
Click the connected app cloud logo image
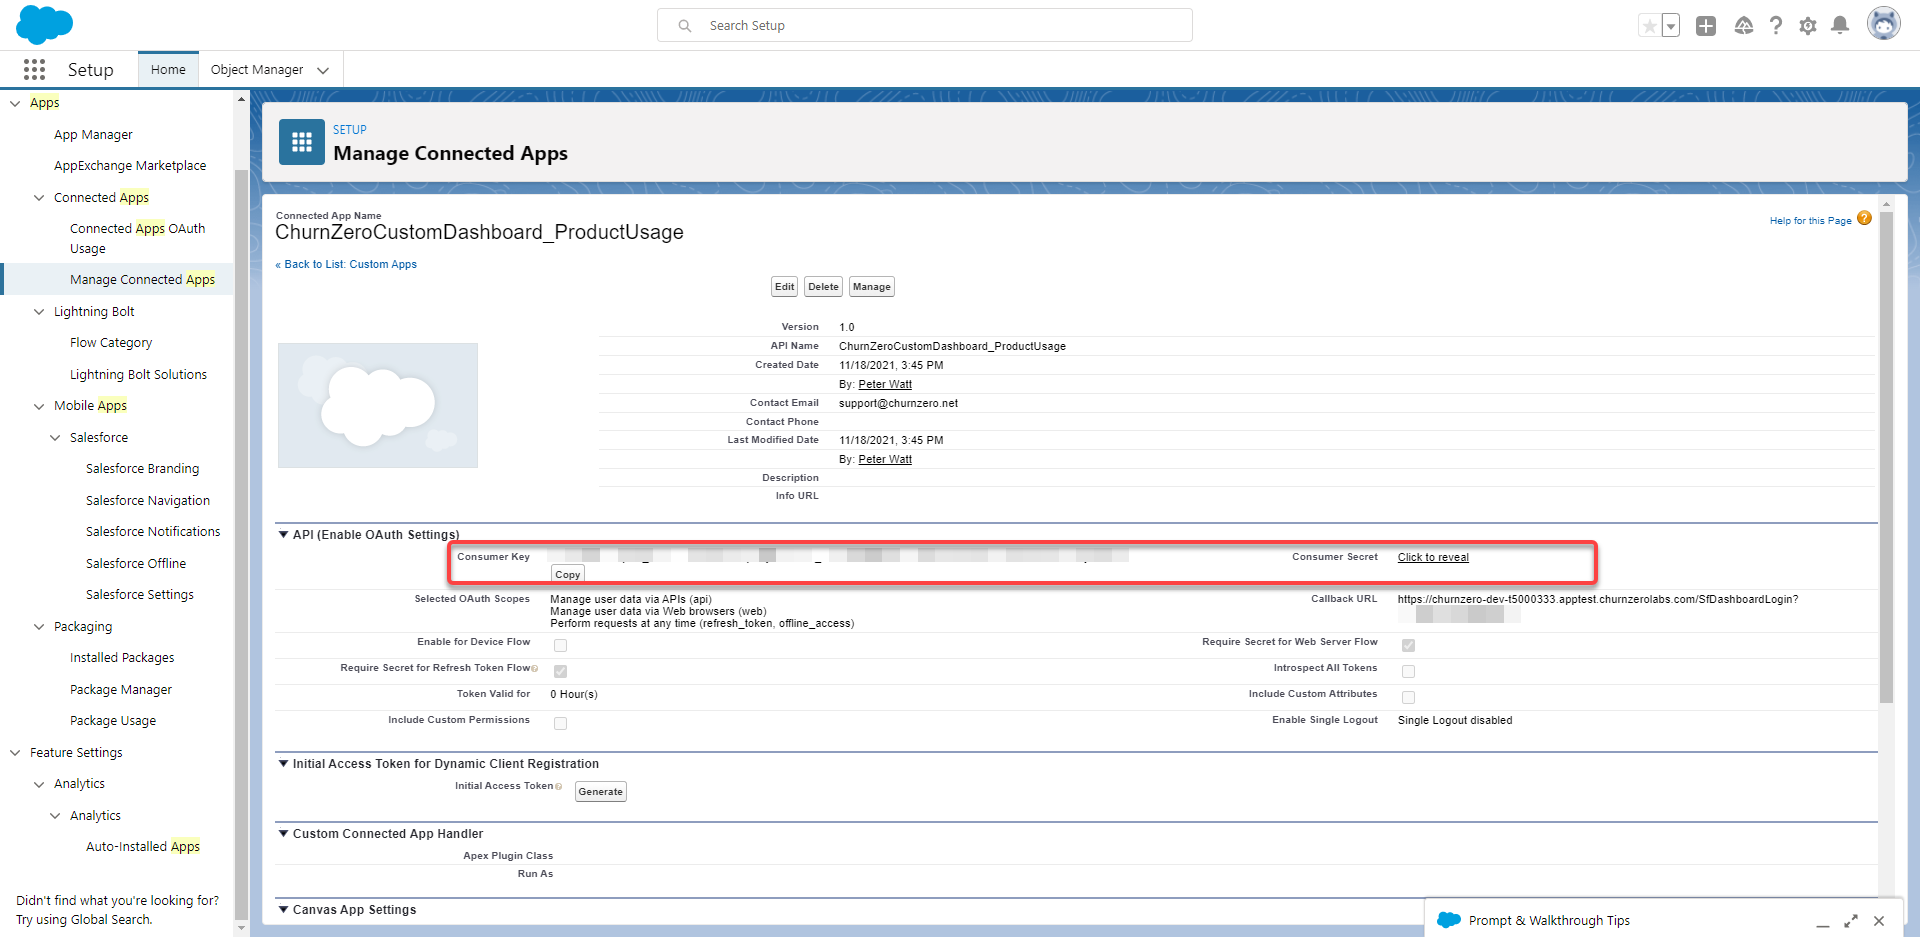(378, 405)
